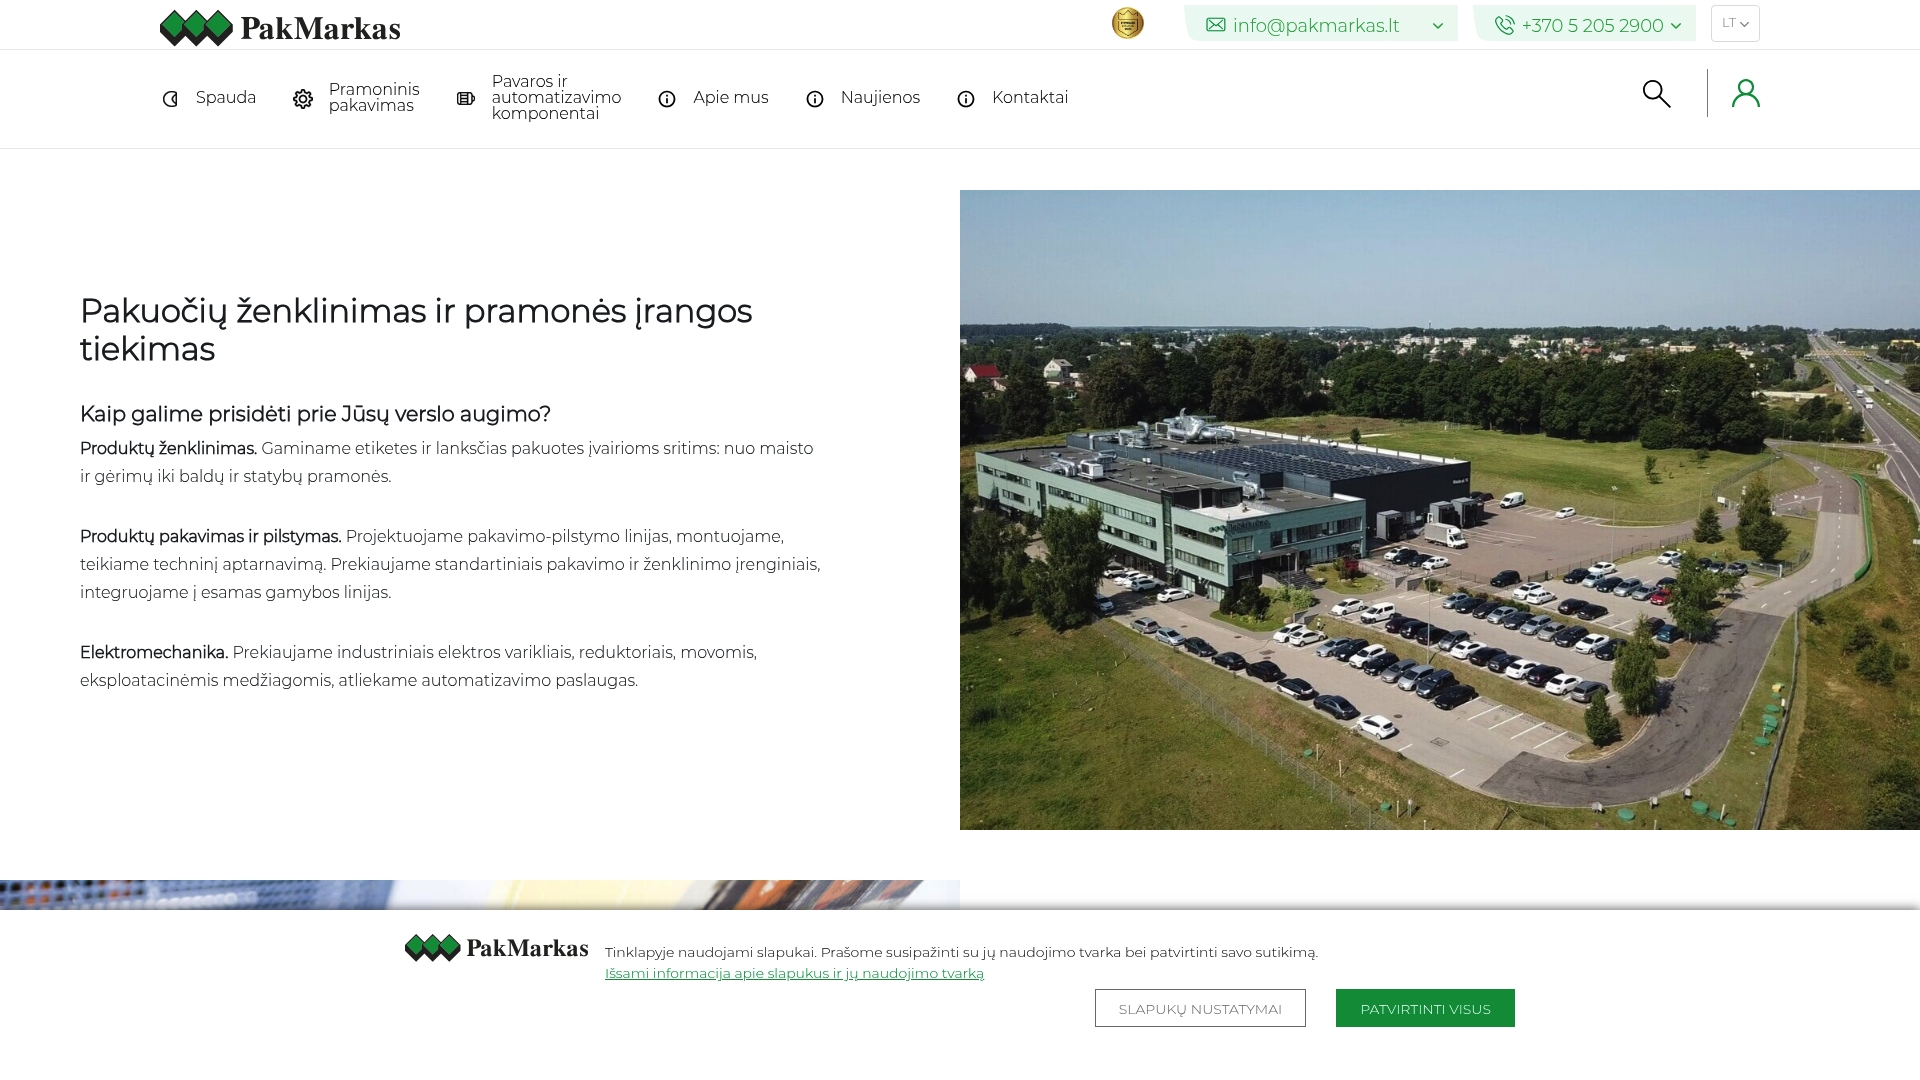Click the info icon beside Apie mus
The width and height of the screenshot is (1920, 1080).
667,98
